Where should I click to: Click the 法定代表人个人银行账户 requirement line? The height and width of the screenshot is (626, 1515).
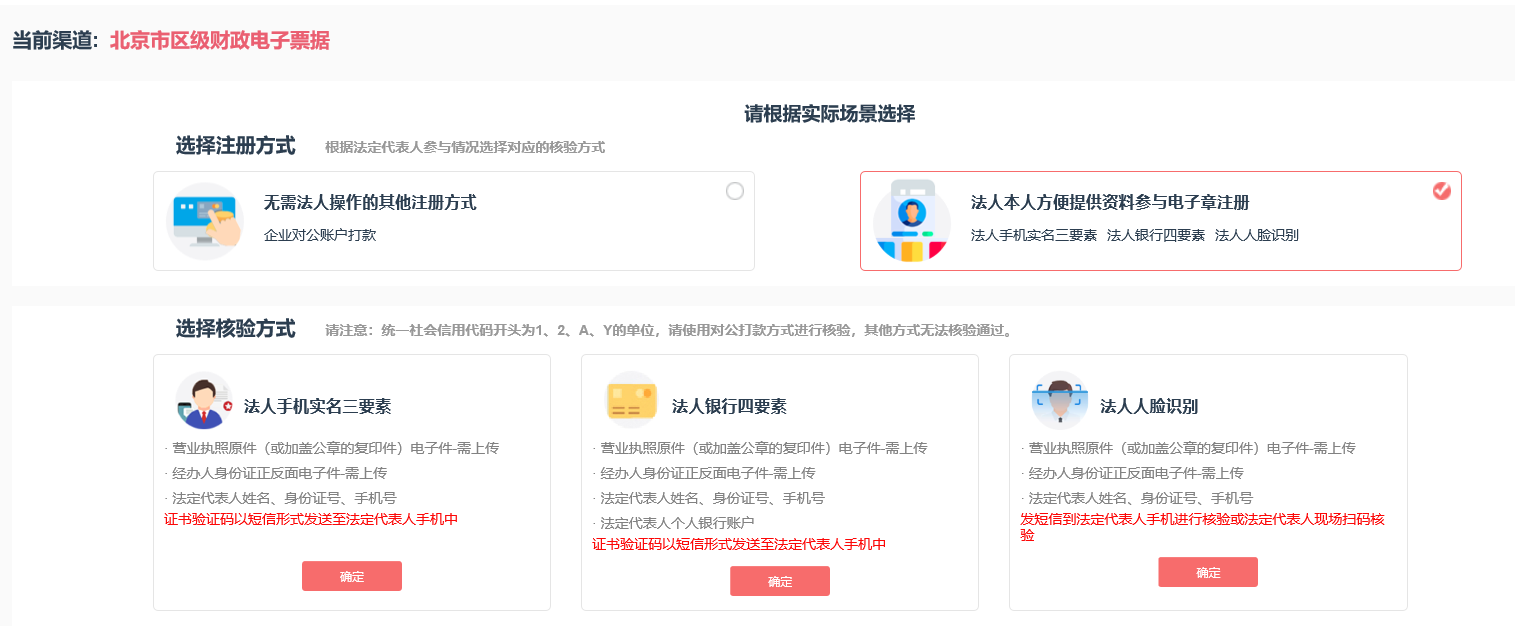676,523
